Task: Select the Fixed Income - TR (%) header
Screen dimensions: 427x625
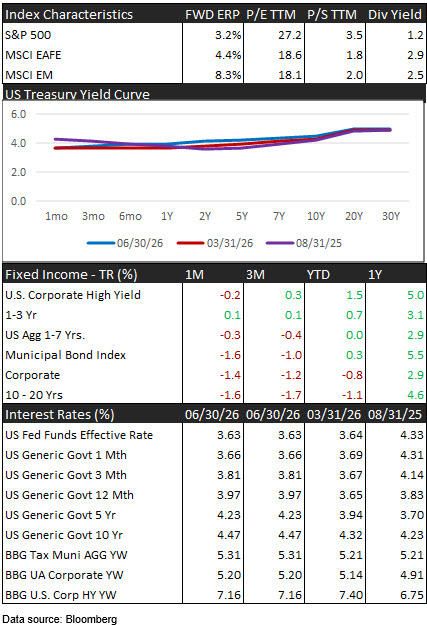Action: pyautogui.click(x=71, y=275)
